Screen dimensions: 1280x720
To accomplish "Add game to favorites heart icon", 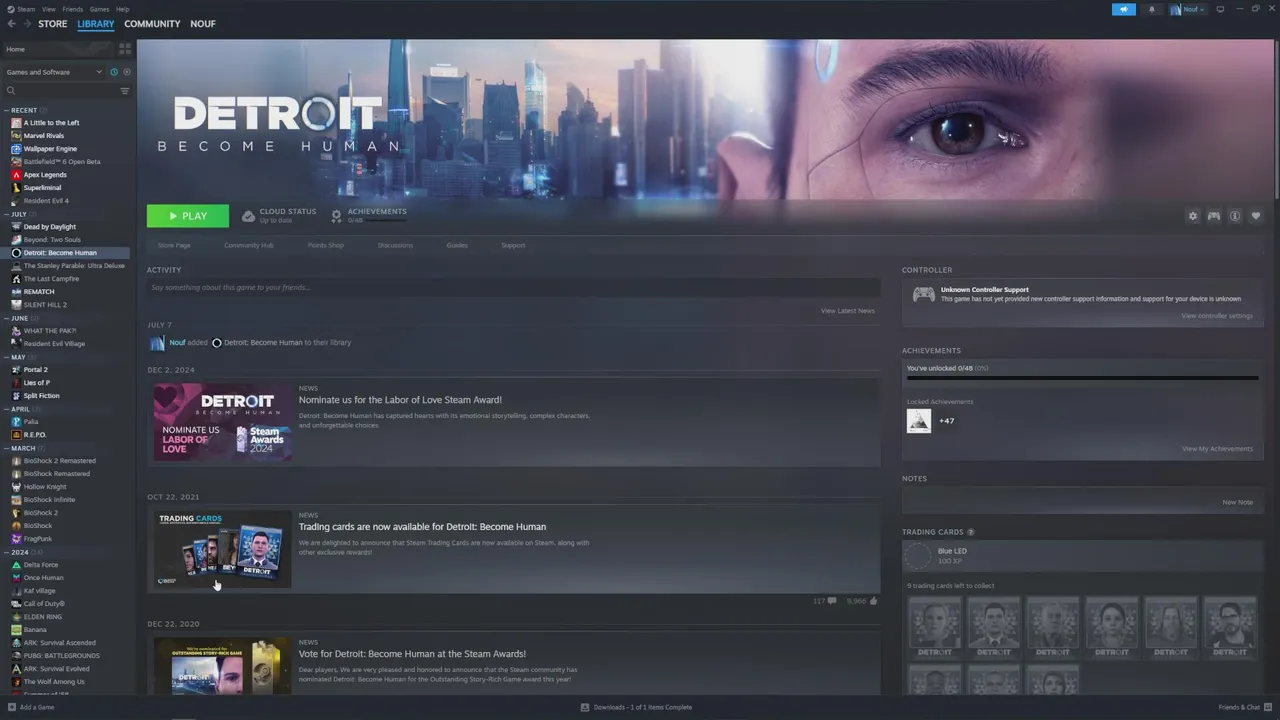I will tap(1256, 216).
